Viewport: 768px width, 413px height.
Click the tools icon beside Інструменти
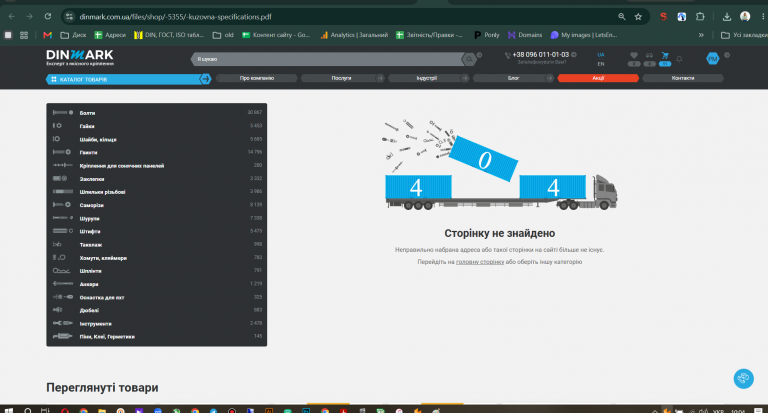point(63,323)
